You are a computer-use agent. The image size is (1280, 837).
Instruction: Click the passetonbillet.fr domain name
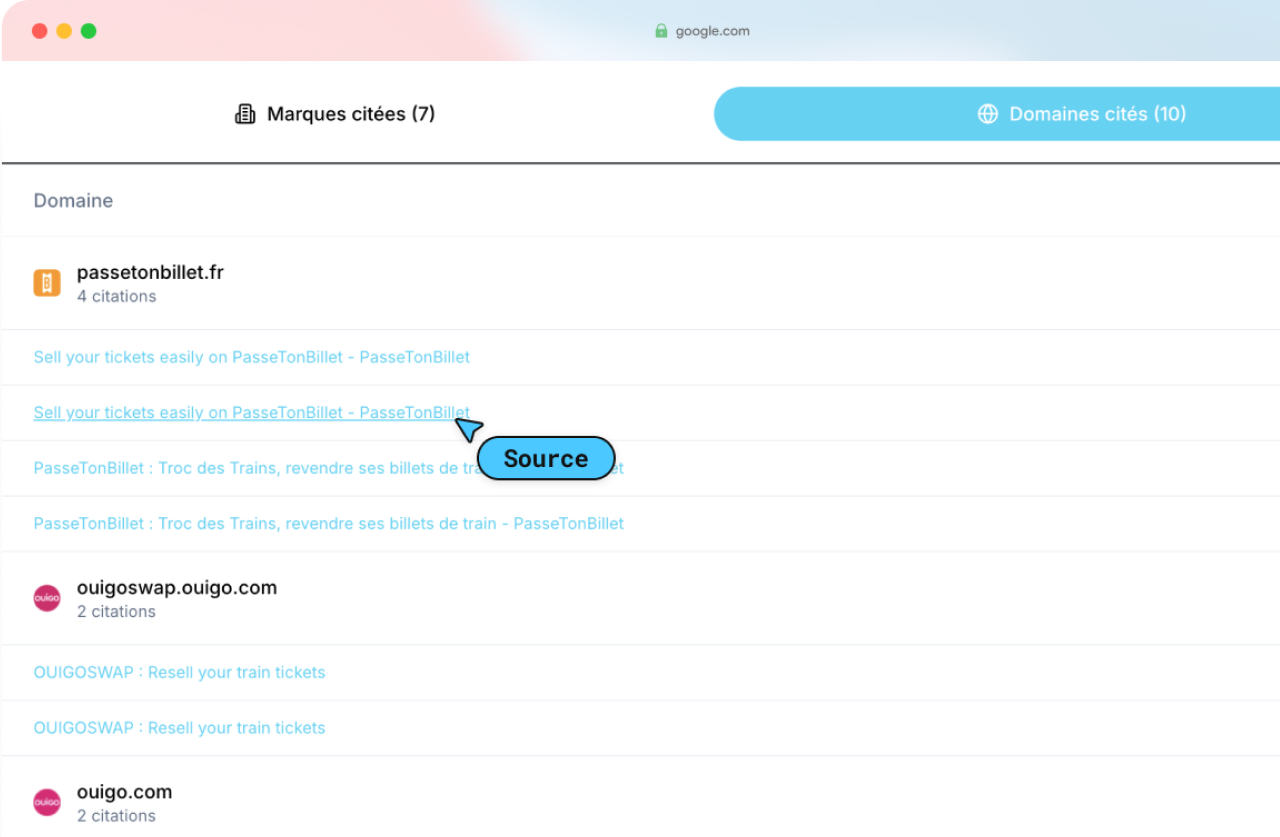click(x=150, y=272)
